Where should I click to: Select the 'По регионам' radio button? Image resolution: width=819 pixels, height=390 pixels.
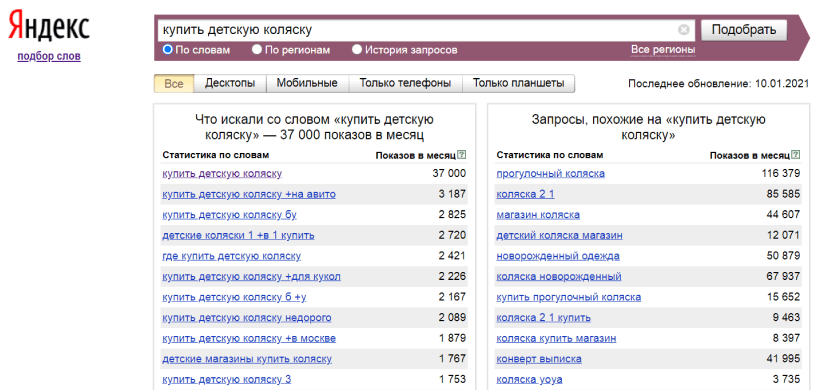coord(256,50)
